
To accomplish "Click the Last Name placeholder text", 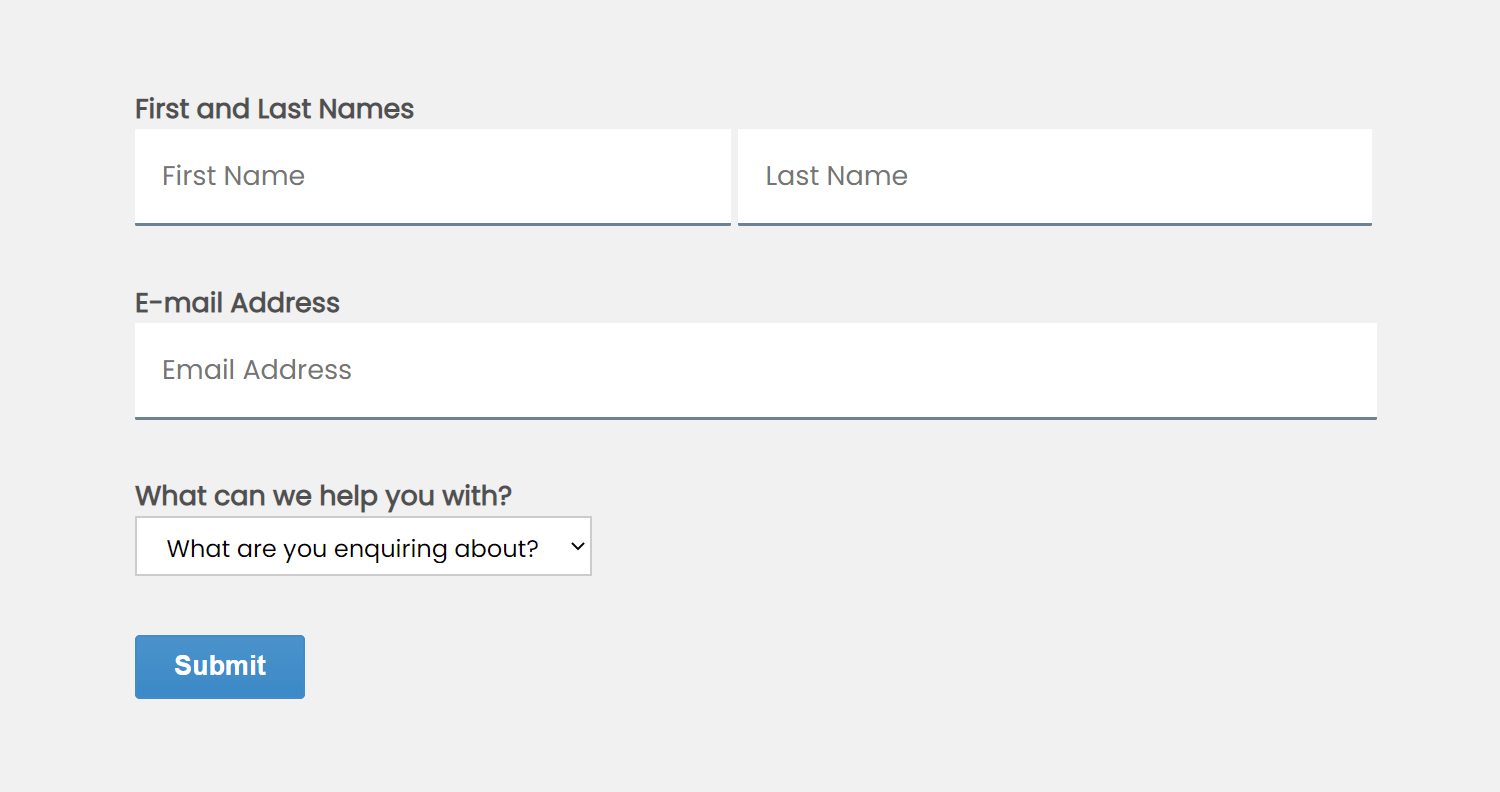I will (836, 176).
